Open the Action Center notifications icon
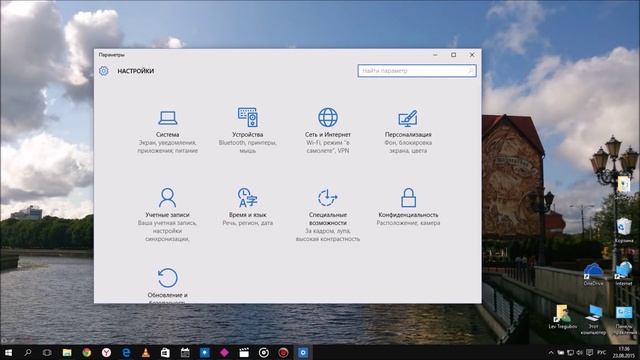This screenshot has height=360, width=640. (x=589, y=352)
